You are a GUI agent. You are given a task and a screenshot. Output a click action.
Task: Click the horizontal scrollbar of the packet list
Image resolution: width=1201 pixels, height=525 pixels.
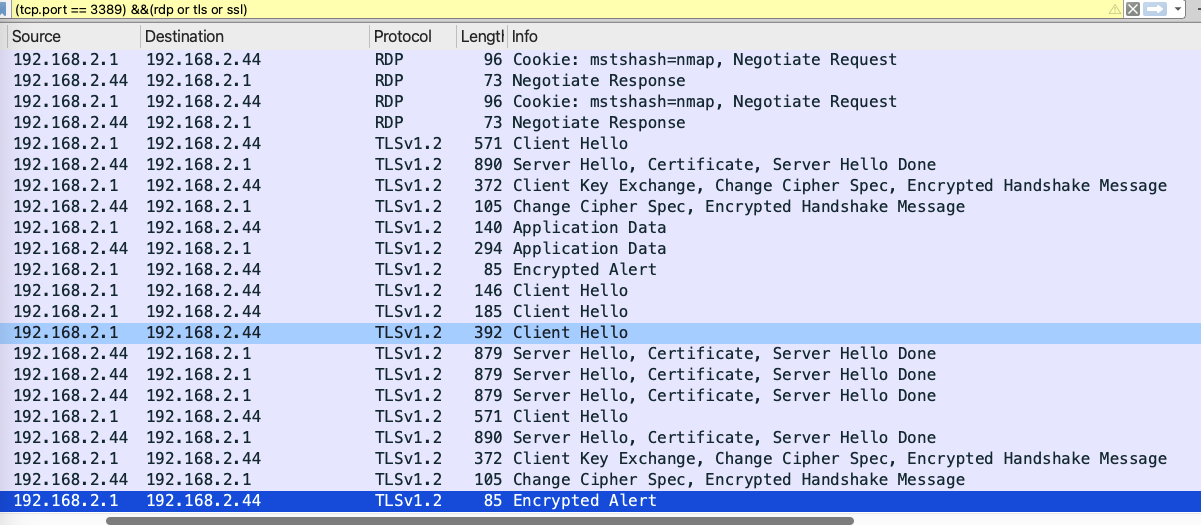tap(480, 520)
